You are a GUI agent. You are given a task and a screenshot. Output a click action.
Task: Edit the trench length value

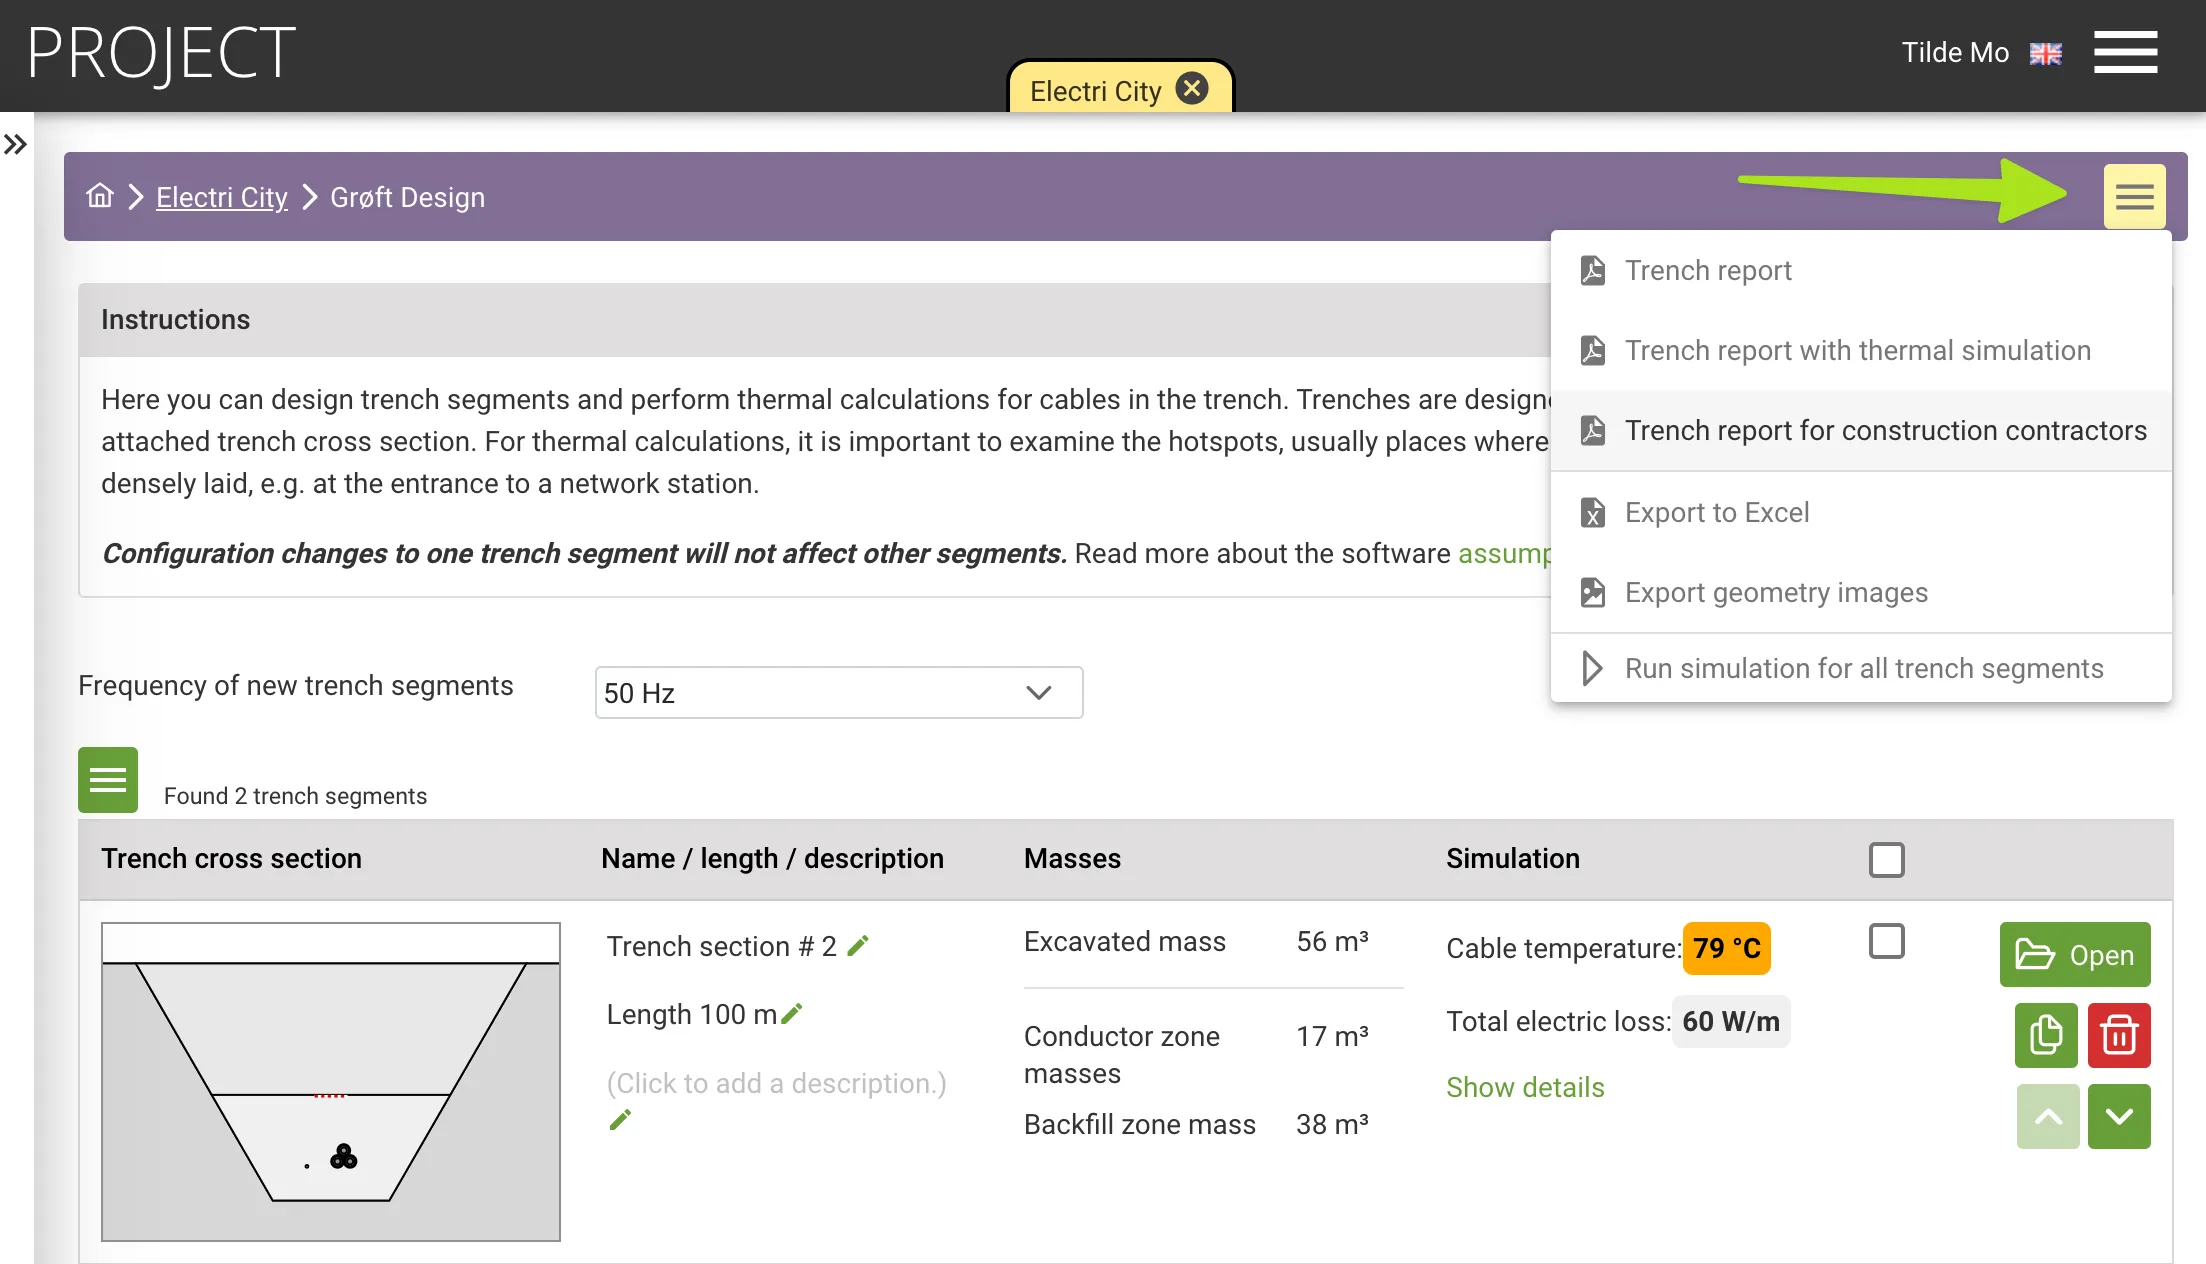pos(792,1014)
